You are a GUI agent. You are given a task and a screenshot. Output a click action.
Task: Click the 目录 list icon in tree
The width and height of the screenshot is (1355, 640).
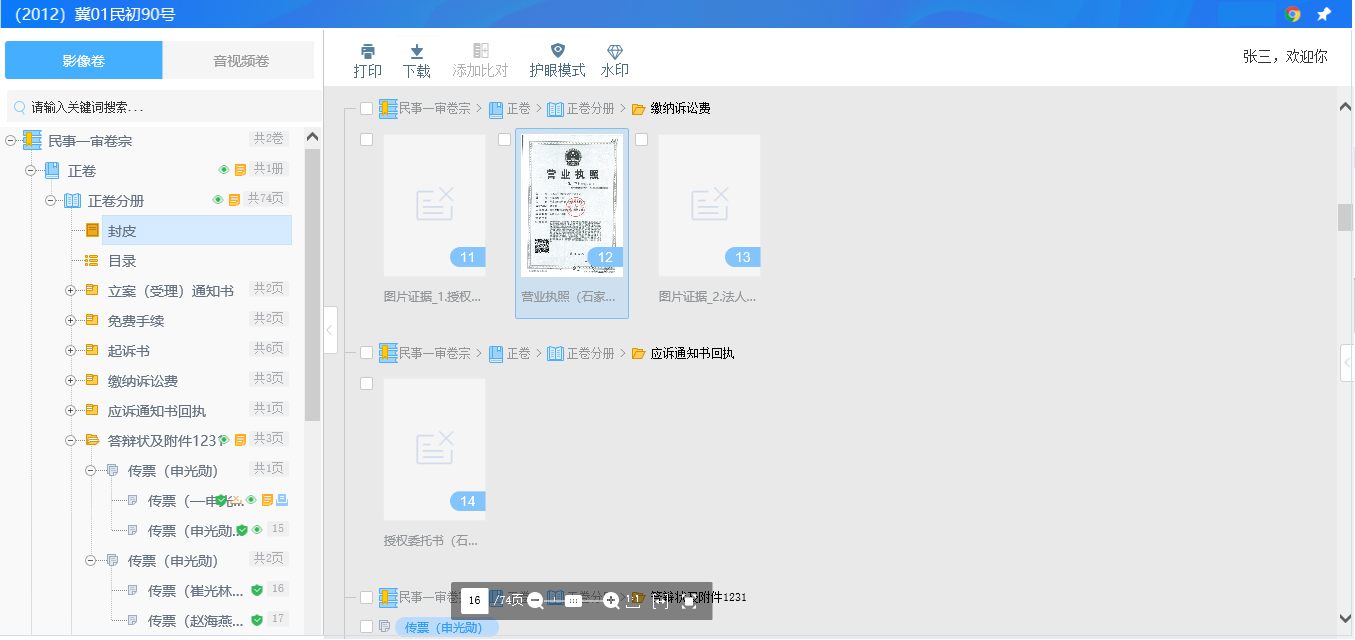92,261
